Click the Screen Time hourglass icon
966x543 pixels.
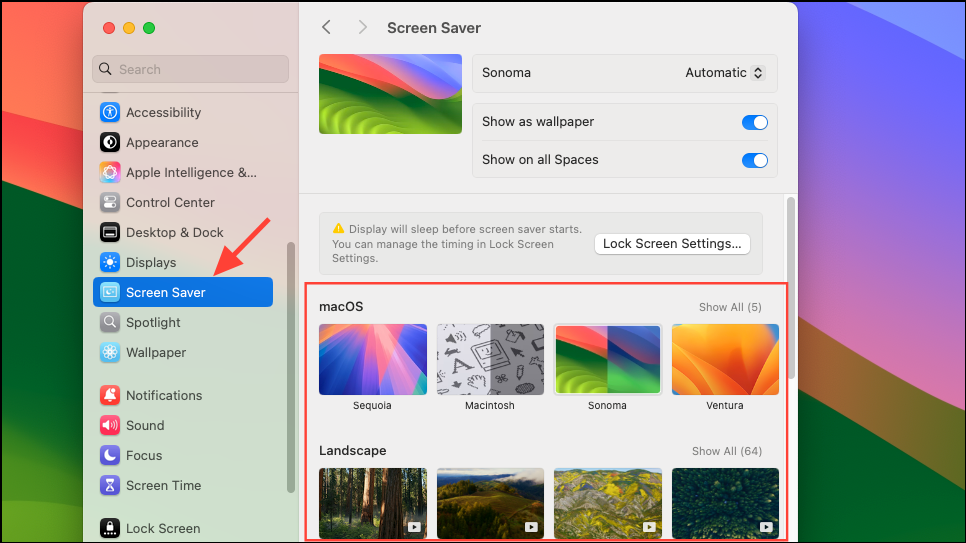click(x=110, y=486)
